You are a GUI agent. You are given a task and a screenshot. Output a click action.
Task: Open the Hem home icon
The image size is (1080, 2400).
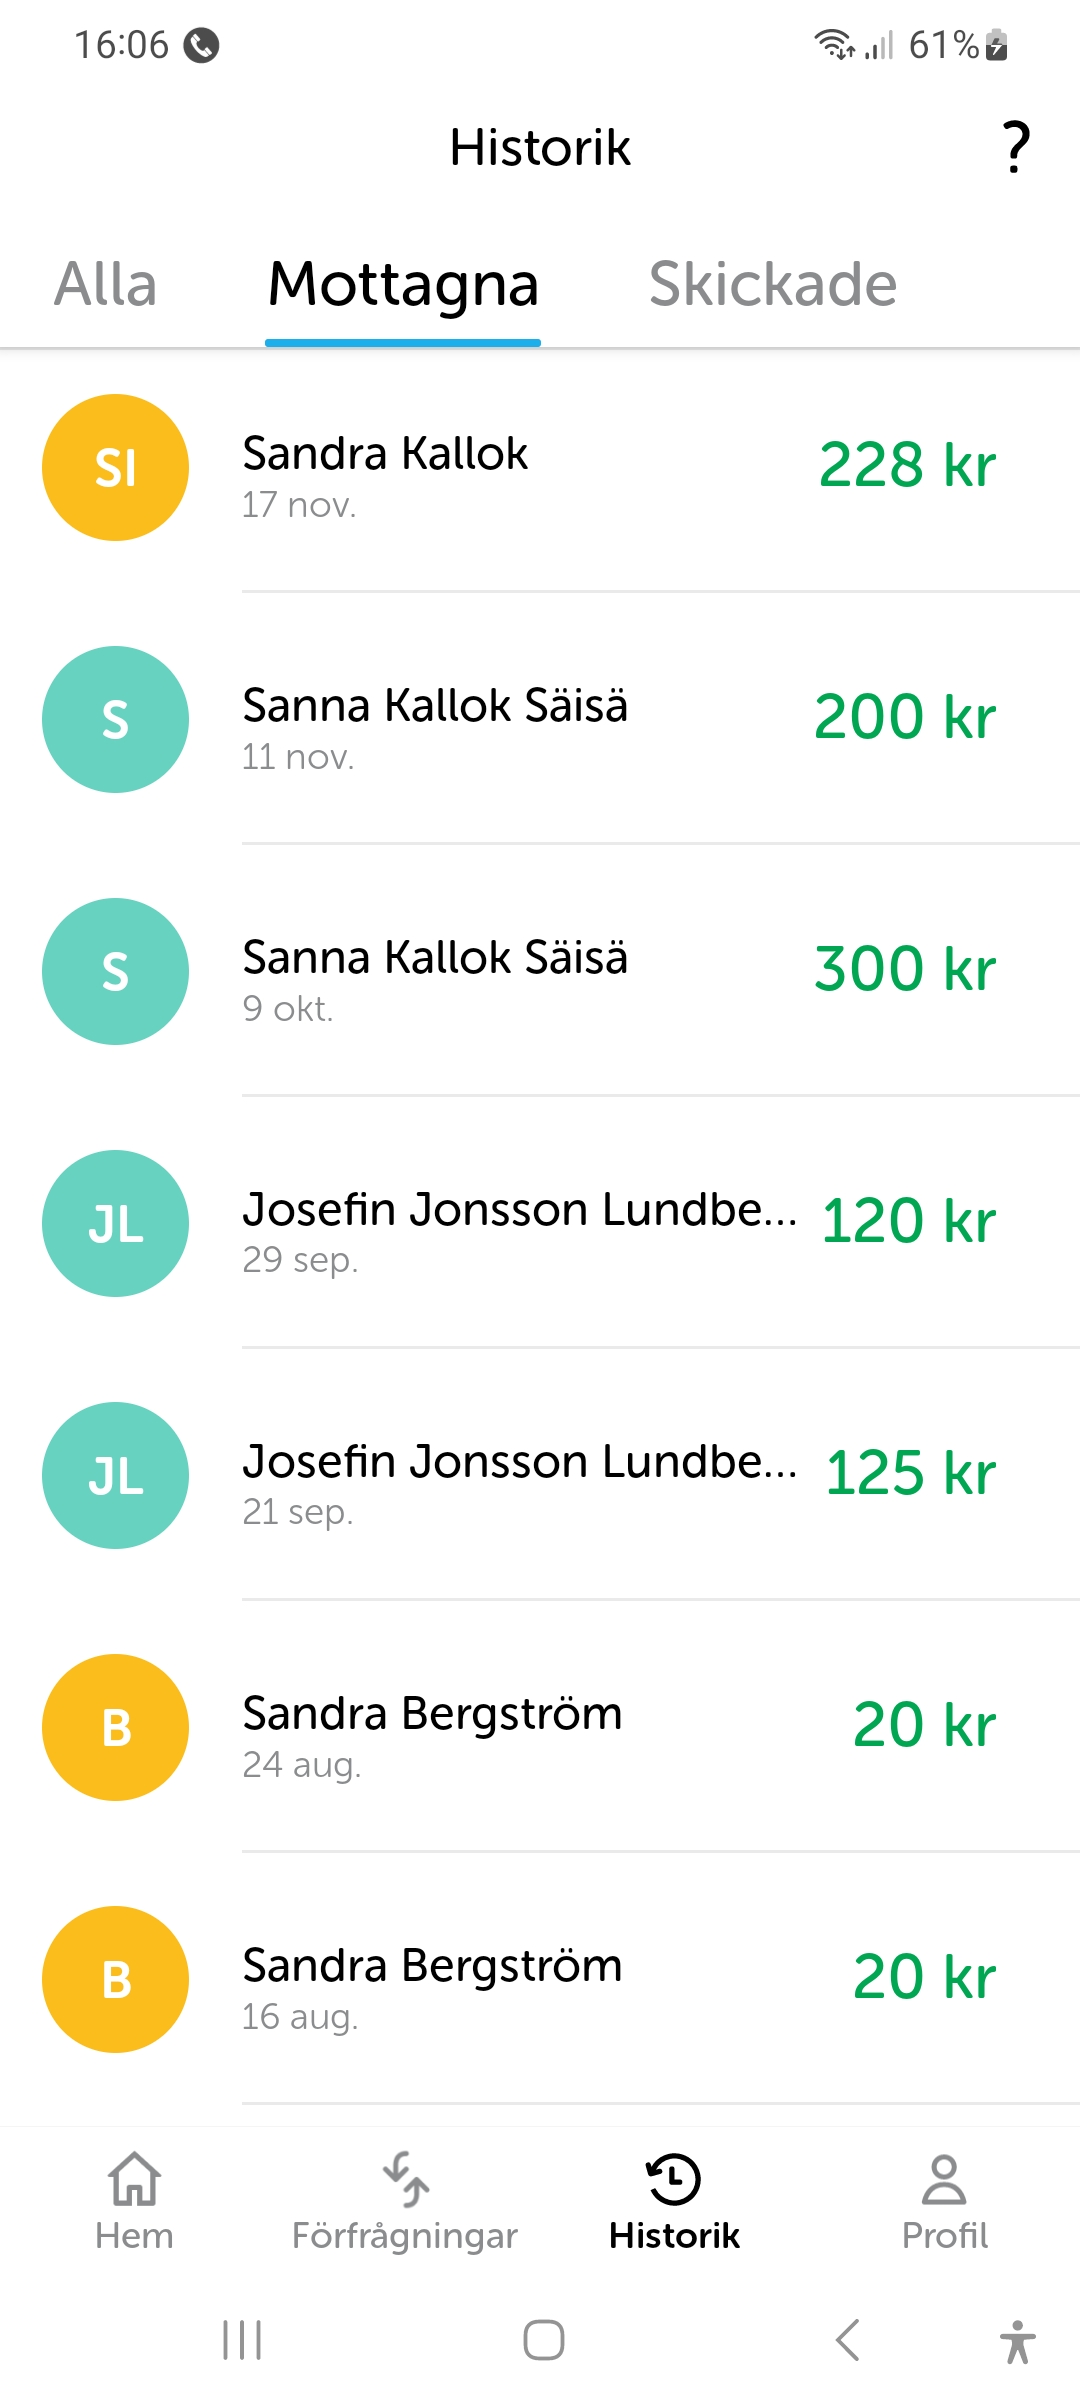(x=134, y=2180)
